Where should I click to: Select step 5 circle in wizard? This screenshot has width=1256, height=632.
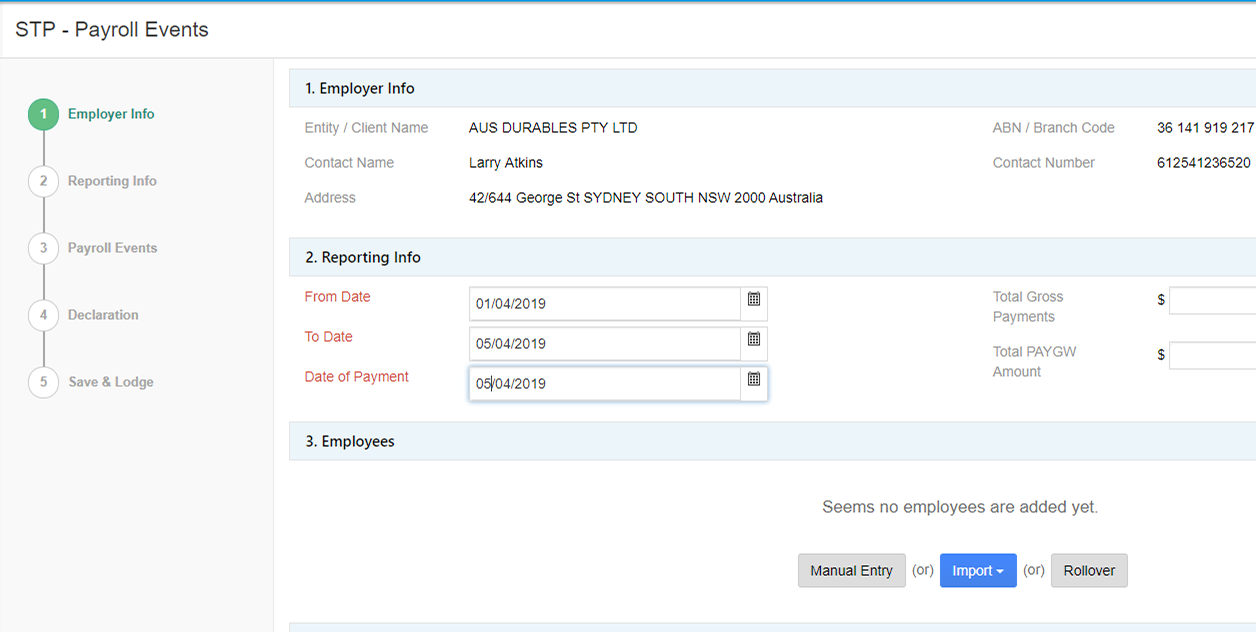(x=43, y=382)
